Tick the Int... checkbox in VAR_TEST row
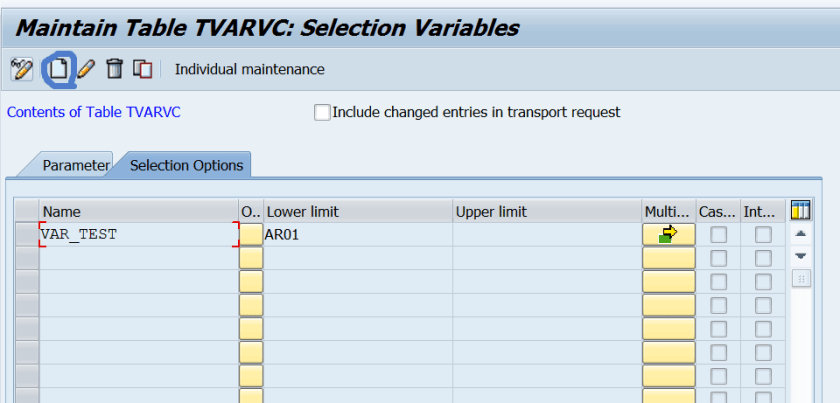 coord(763,235)
